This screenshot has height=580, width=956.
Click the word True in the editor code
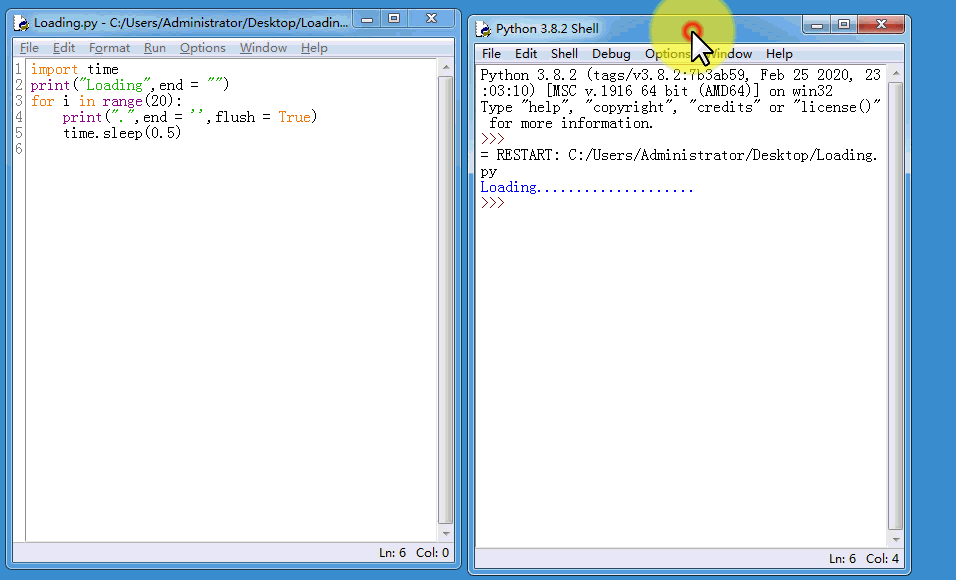click(x=293, y=116)
